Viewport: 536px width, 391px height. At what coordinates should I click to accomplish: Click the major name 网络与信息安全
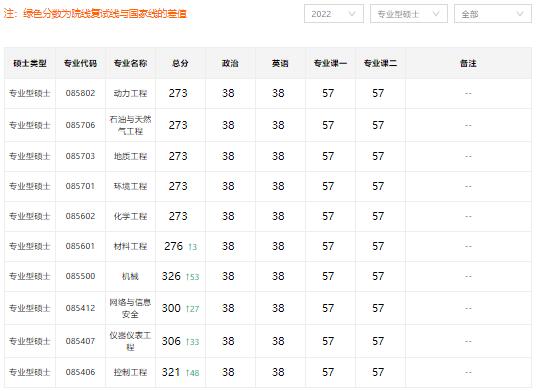tap(131, 308)
